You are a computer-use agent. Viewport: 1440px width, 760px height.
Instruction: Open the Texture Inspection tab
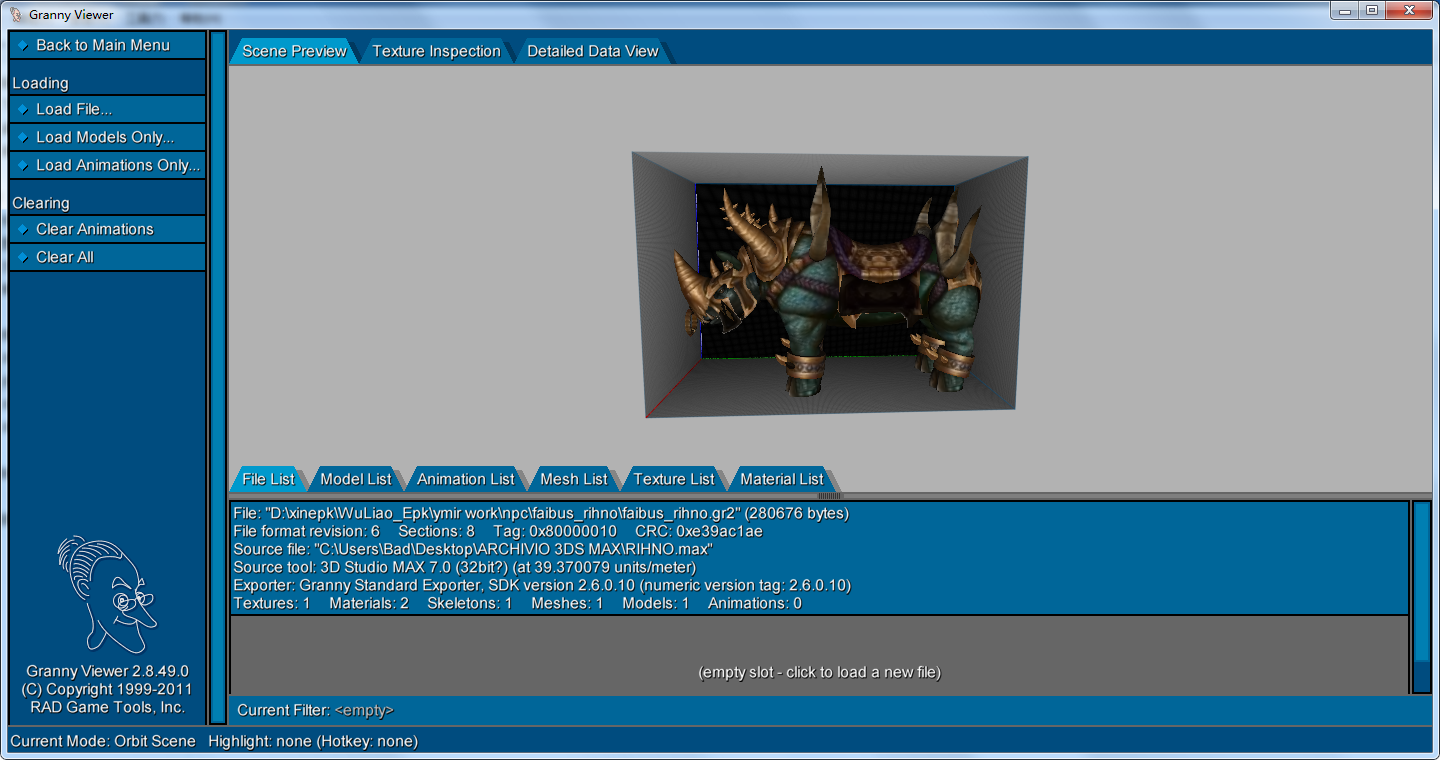[x=436, y=51]
